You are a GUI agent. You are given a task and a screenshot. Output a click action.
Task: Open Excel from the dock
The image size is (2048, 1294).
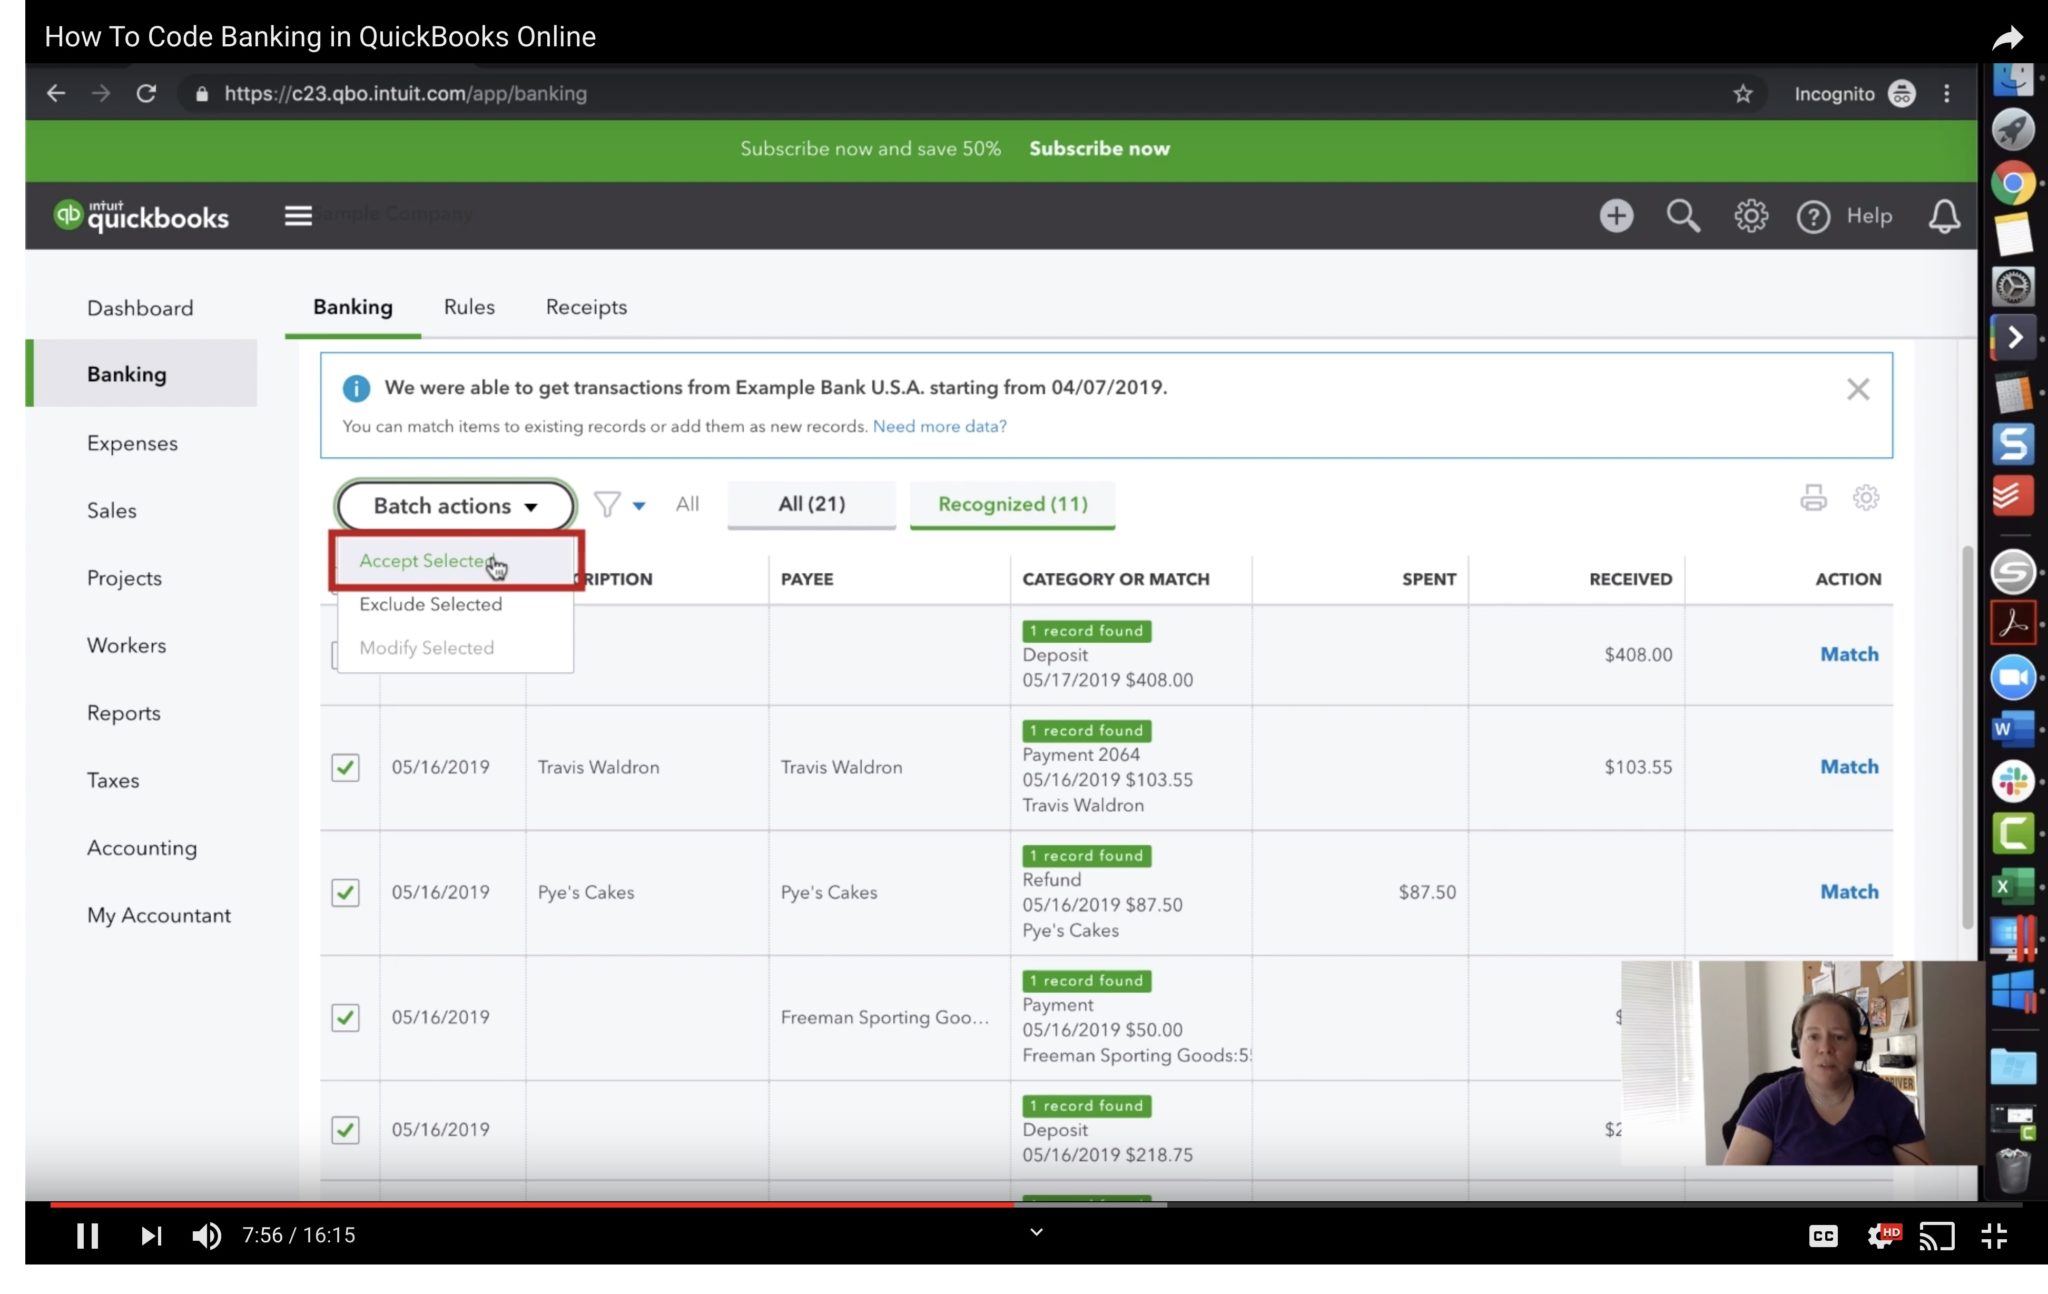2013,885
